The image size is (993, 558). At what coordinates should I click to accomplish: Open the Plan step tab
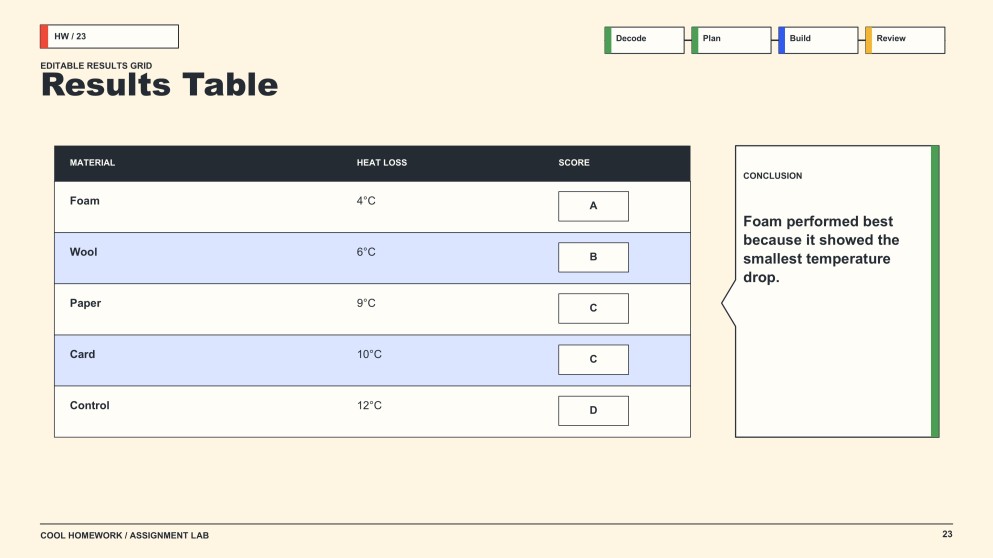pyautogui.click(x=731, y=40)
